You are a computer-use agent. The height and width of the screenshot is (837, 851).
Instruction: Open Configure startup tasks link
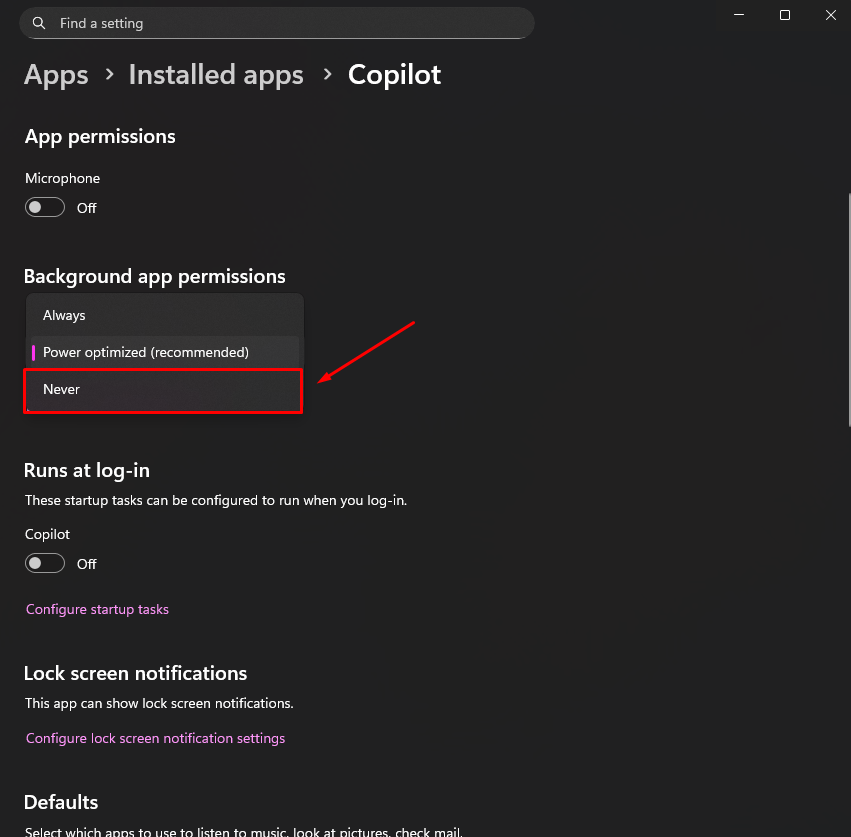[97, 609]
